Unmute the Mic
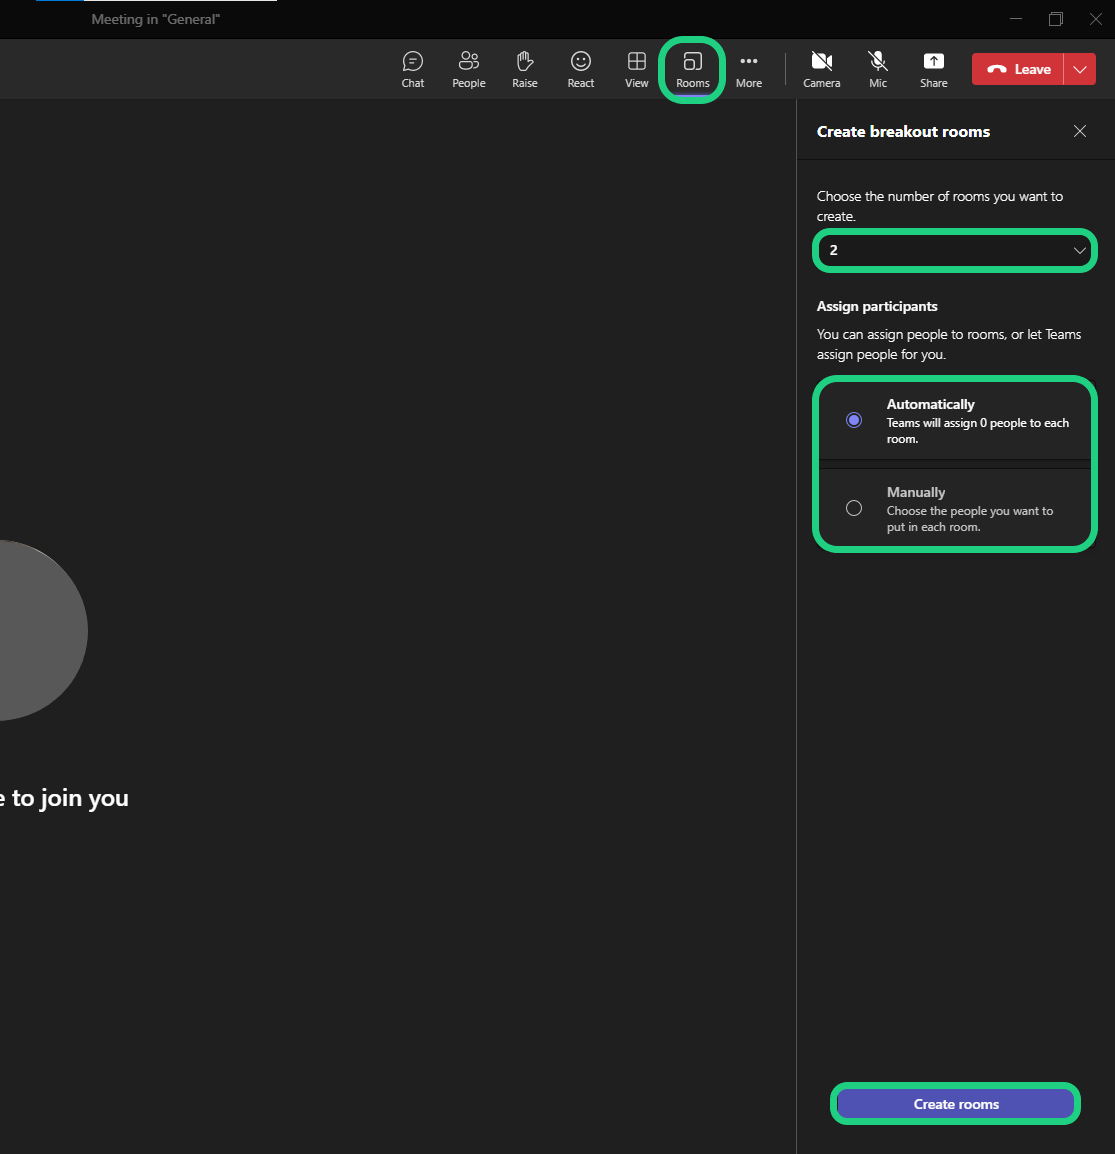 [878, 70]
